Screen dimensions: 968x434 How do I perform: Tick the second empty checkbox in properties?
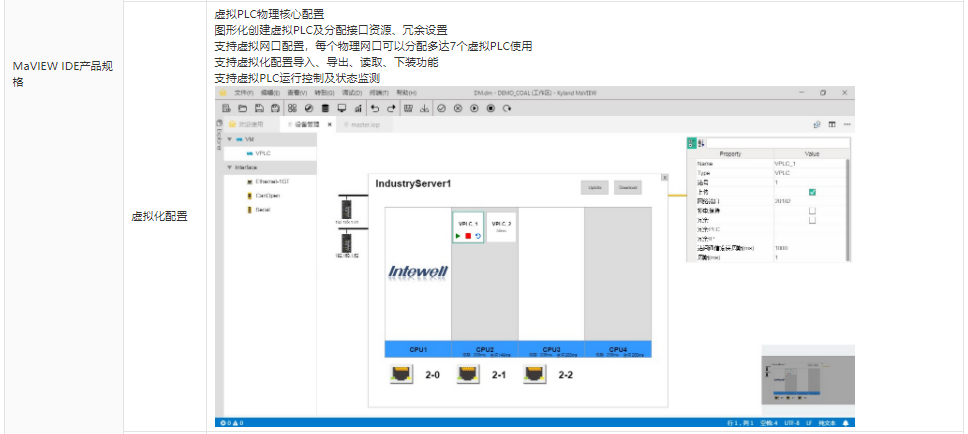tap(812, 220)
